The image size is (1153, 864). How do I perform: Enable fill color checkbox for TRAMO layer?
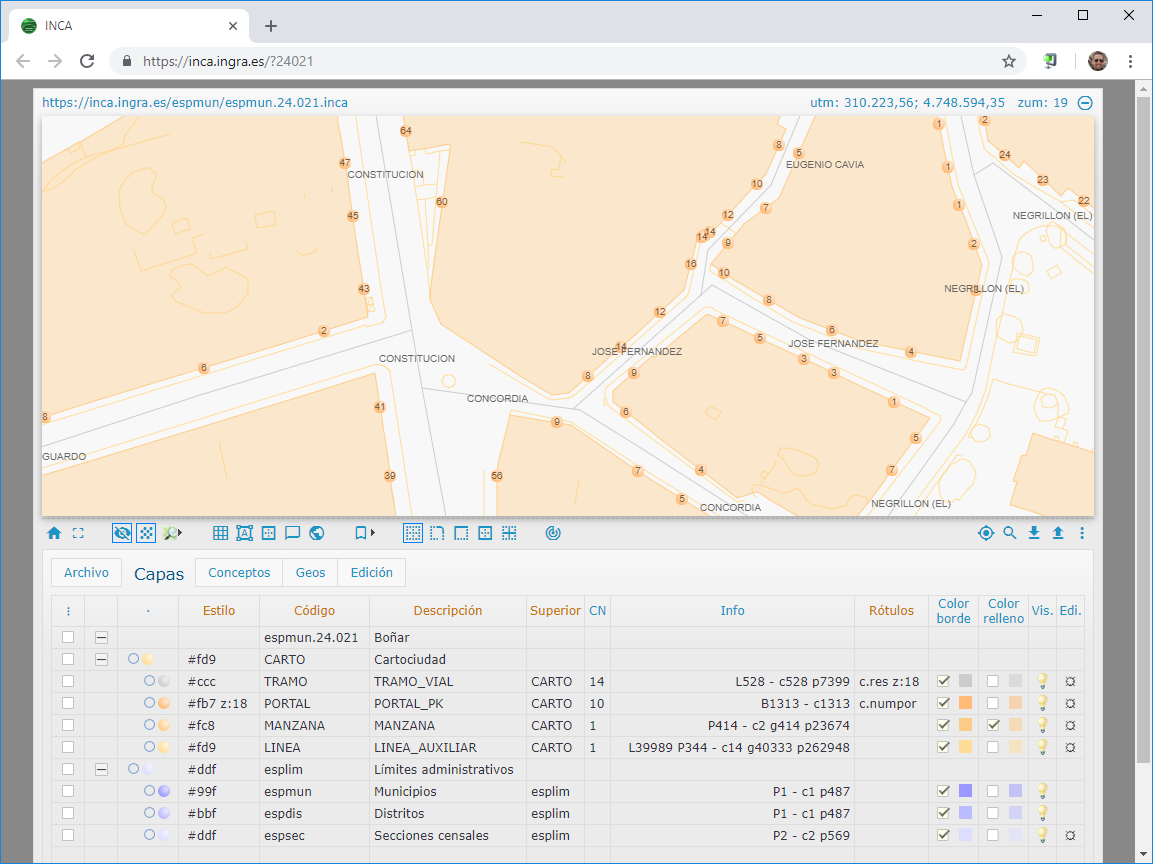coord(993,681)
